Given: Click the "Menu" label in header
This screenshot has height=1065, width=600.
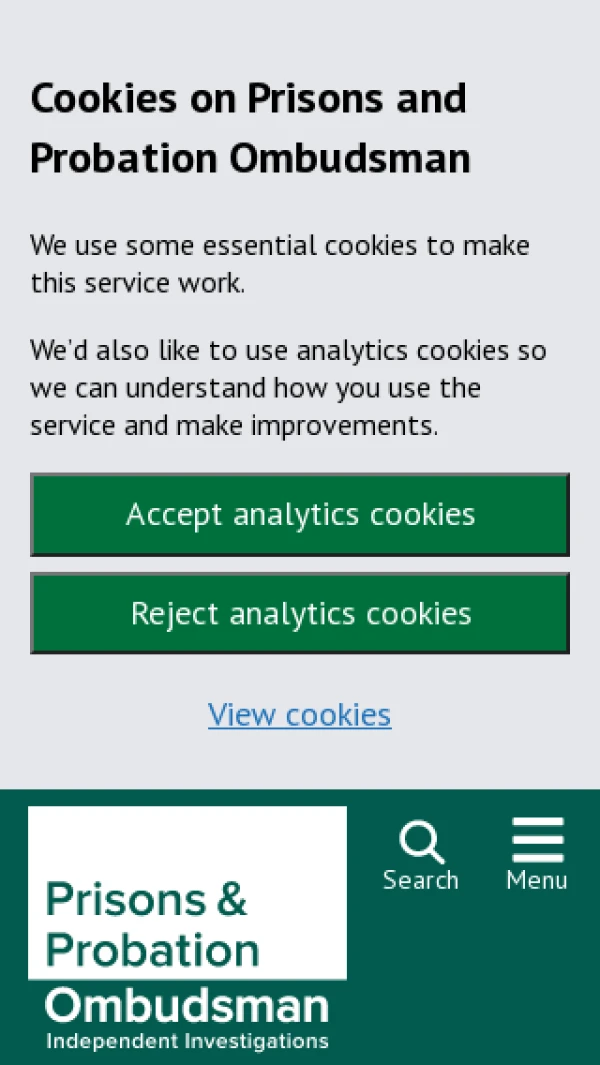Looking at the screenshot, I should pos(537,880).
